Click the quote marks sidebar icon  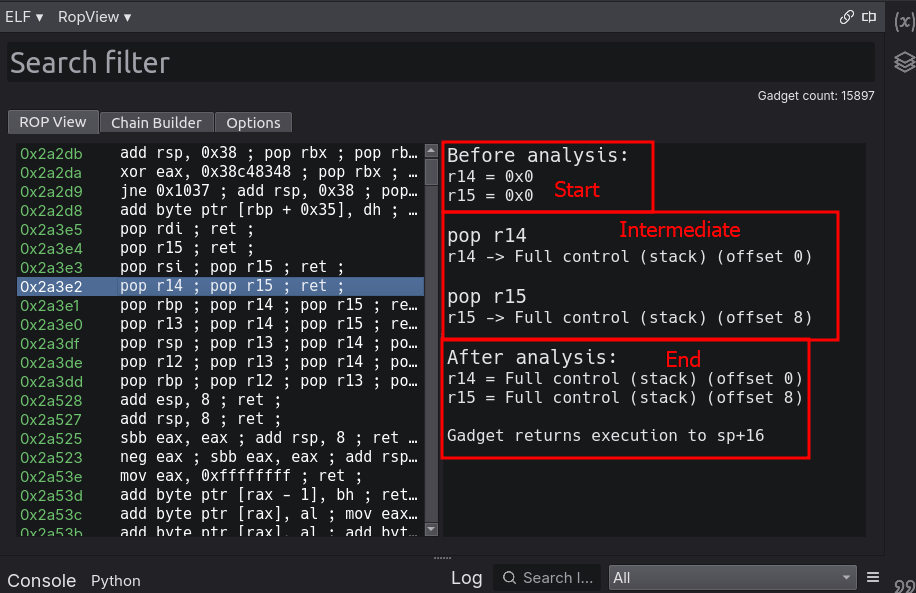point(903,585)
